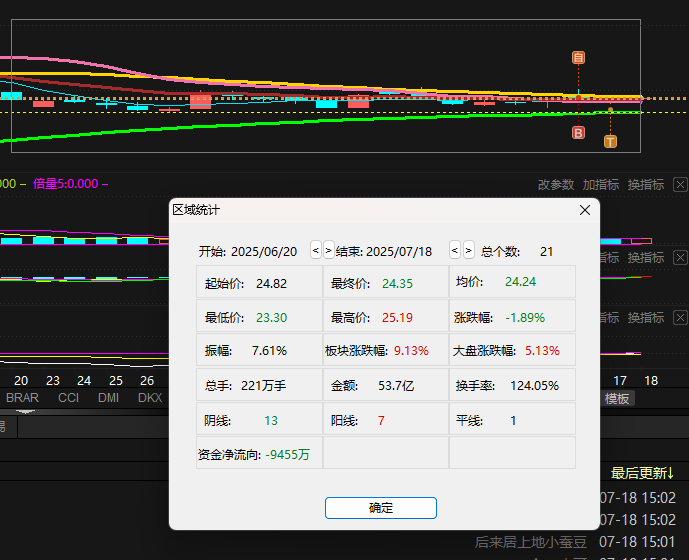Click the red B marker on chart

578,132
